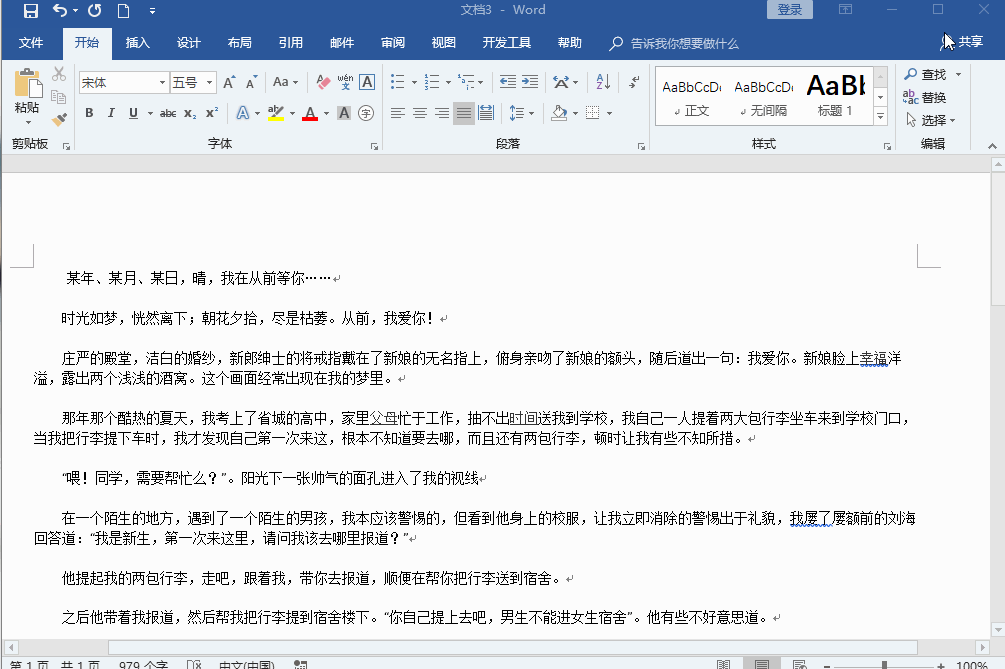
Task: Open the 审阅 ribbon tab
Action: click(393, 43)
